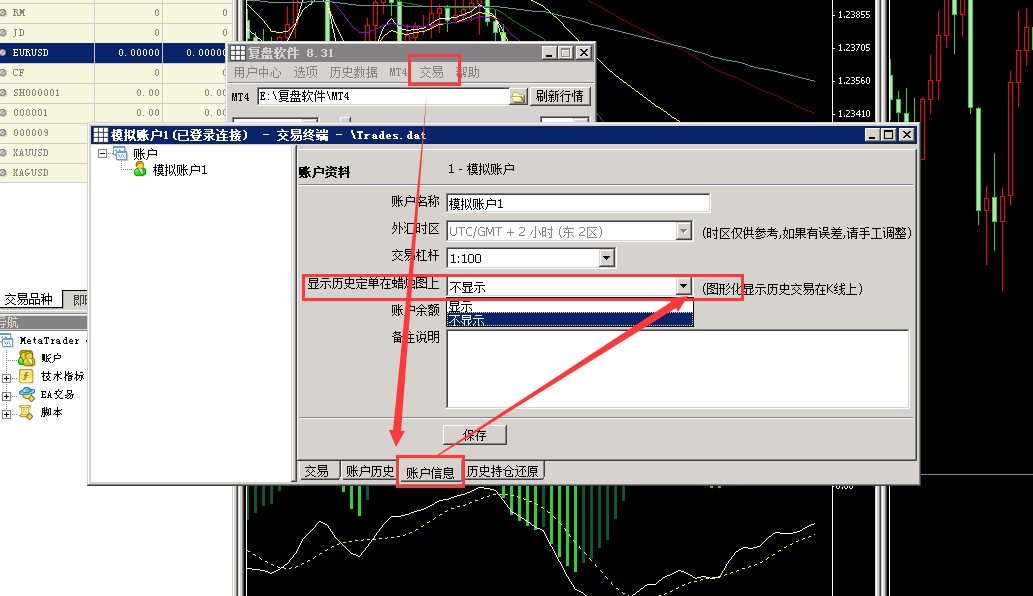Click the 脚本 script icon in navigator
1033x596 pixels.
click(27, 412)
